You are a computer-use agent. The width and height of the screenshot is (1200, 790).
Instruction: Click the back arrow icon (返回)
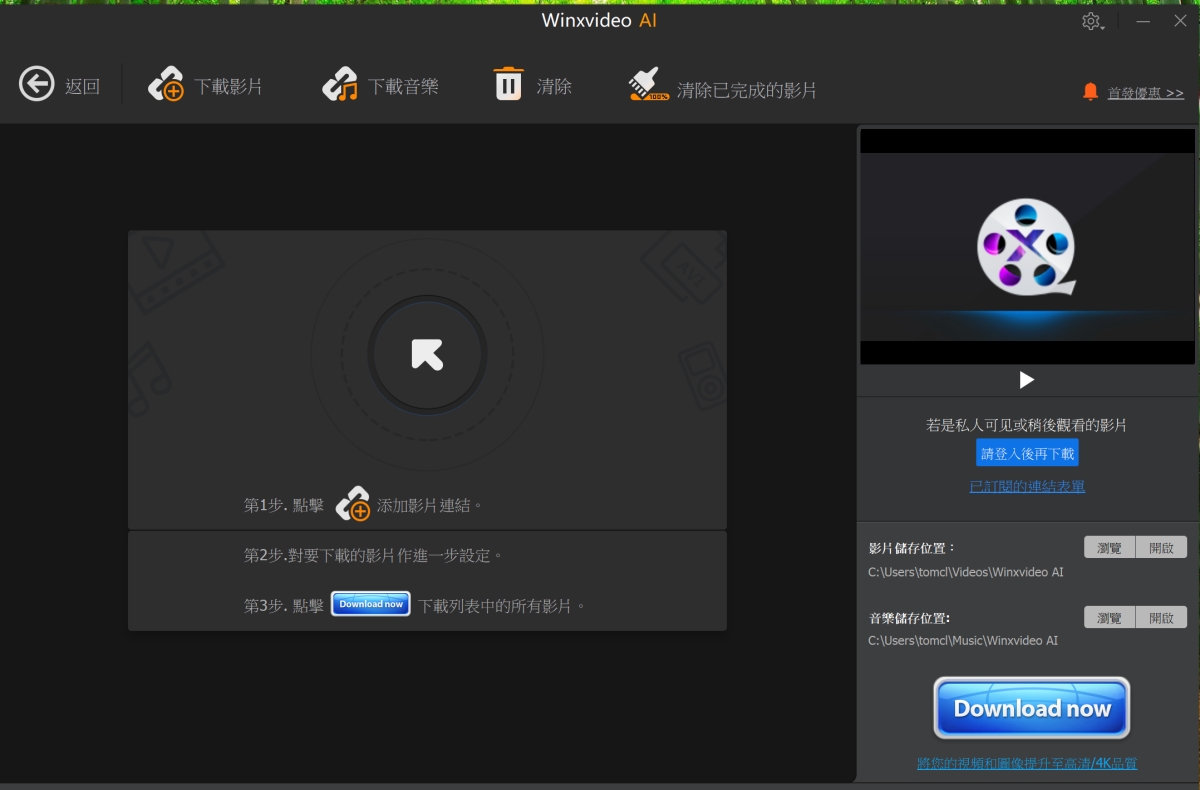coord(37,85)
